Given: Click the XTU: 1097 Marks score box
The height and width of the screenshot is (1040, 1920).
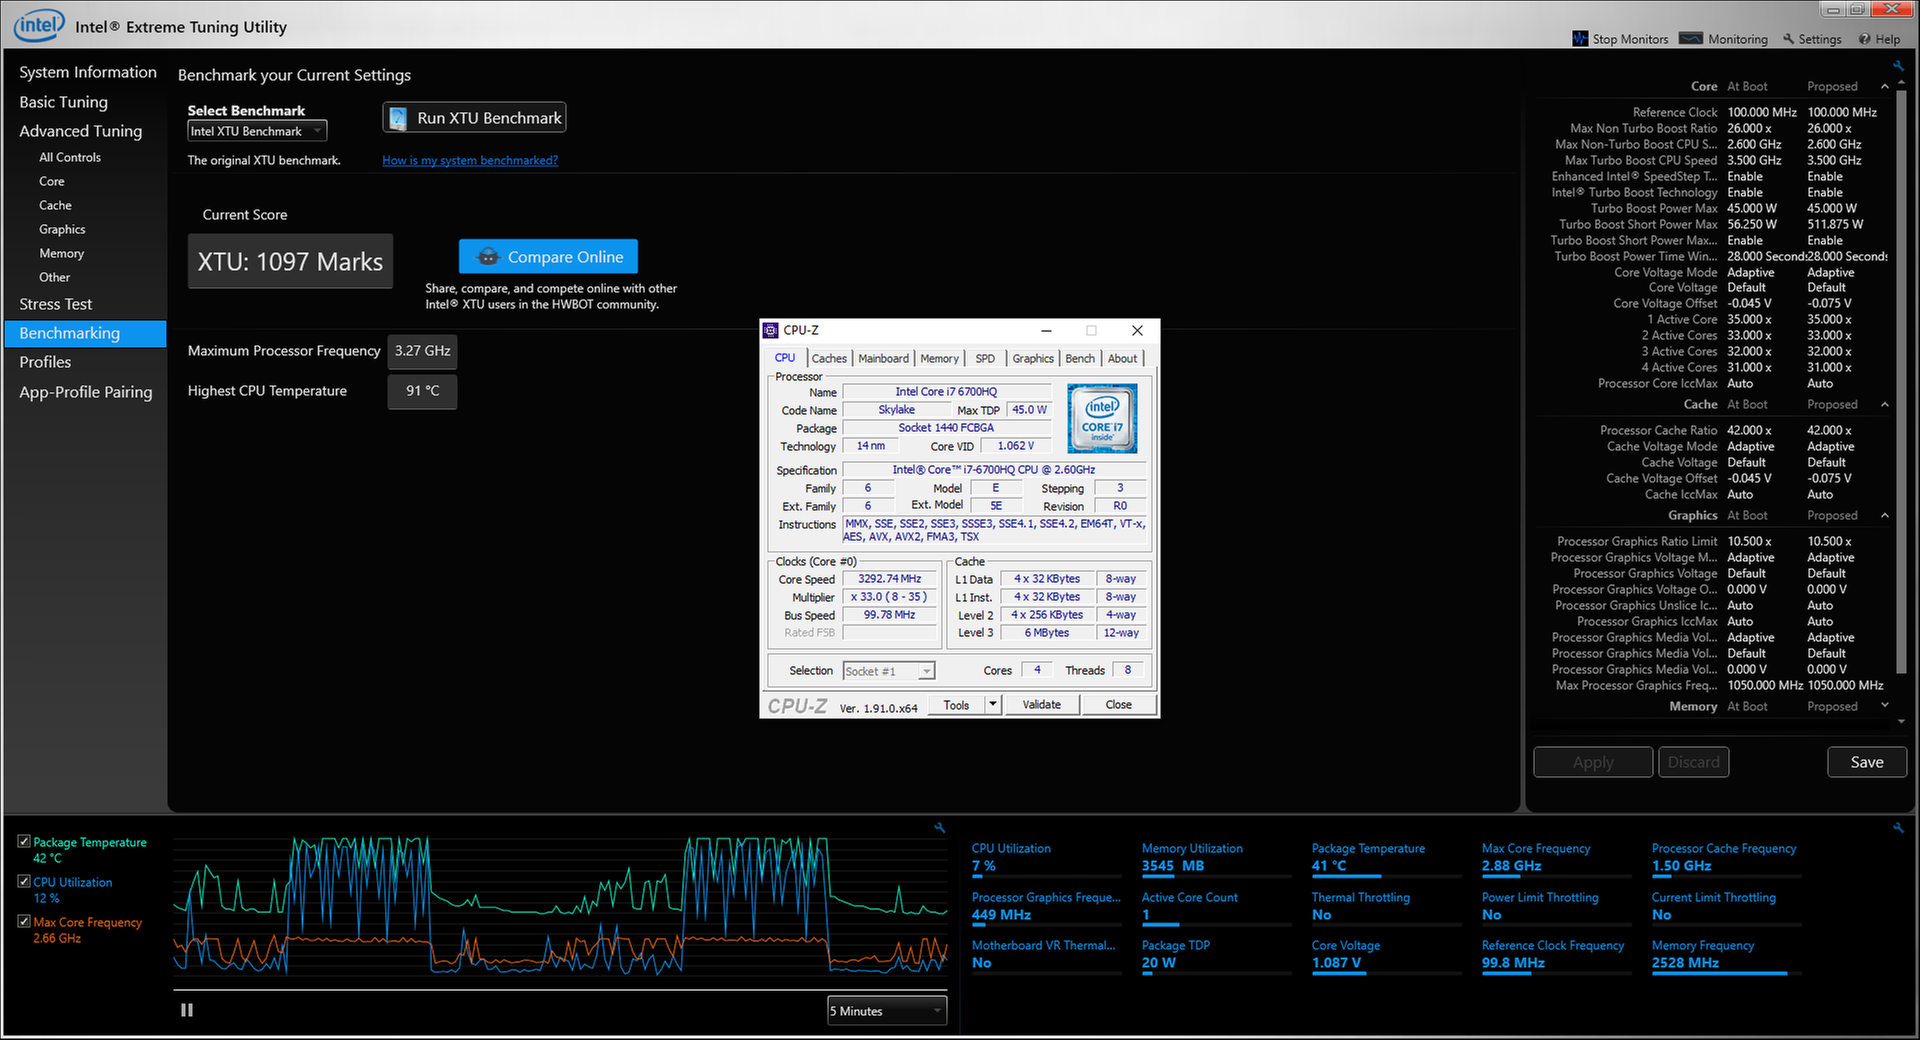Looking at the screenshot, I should pos(290,262).
